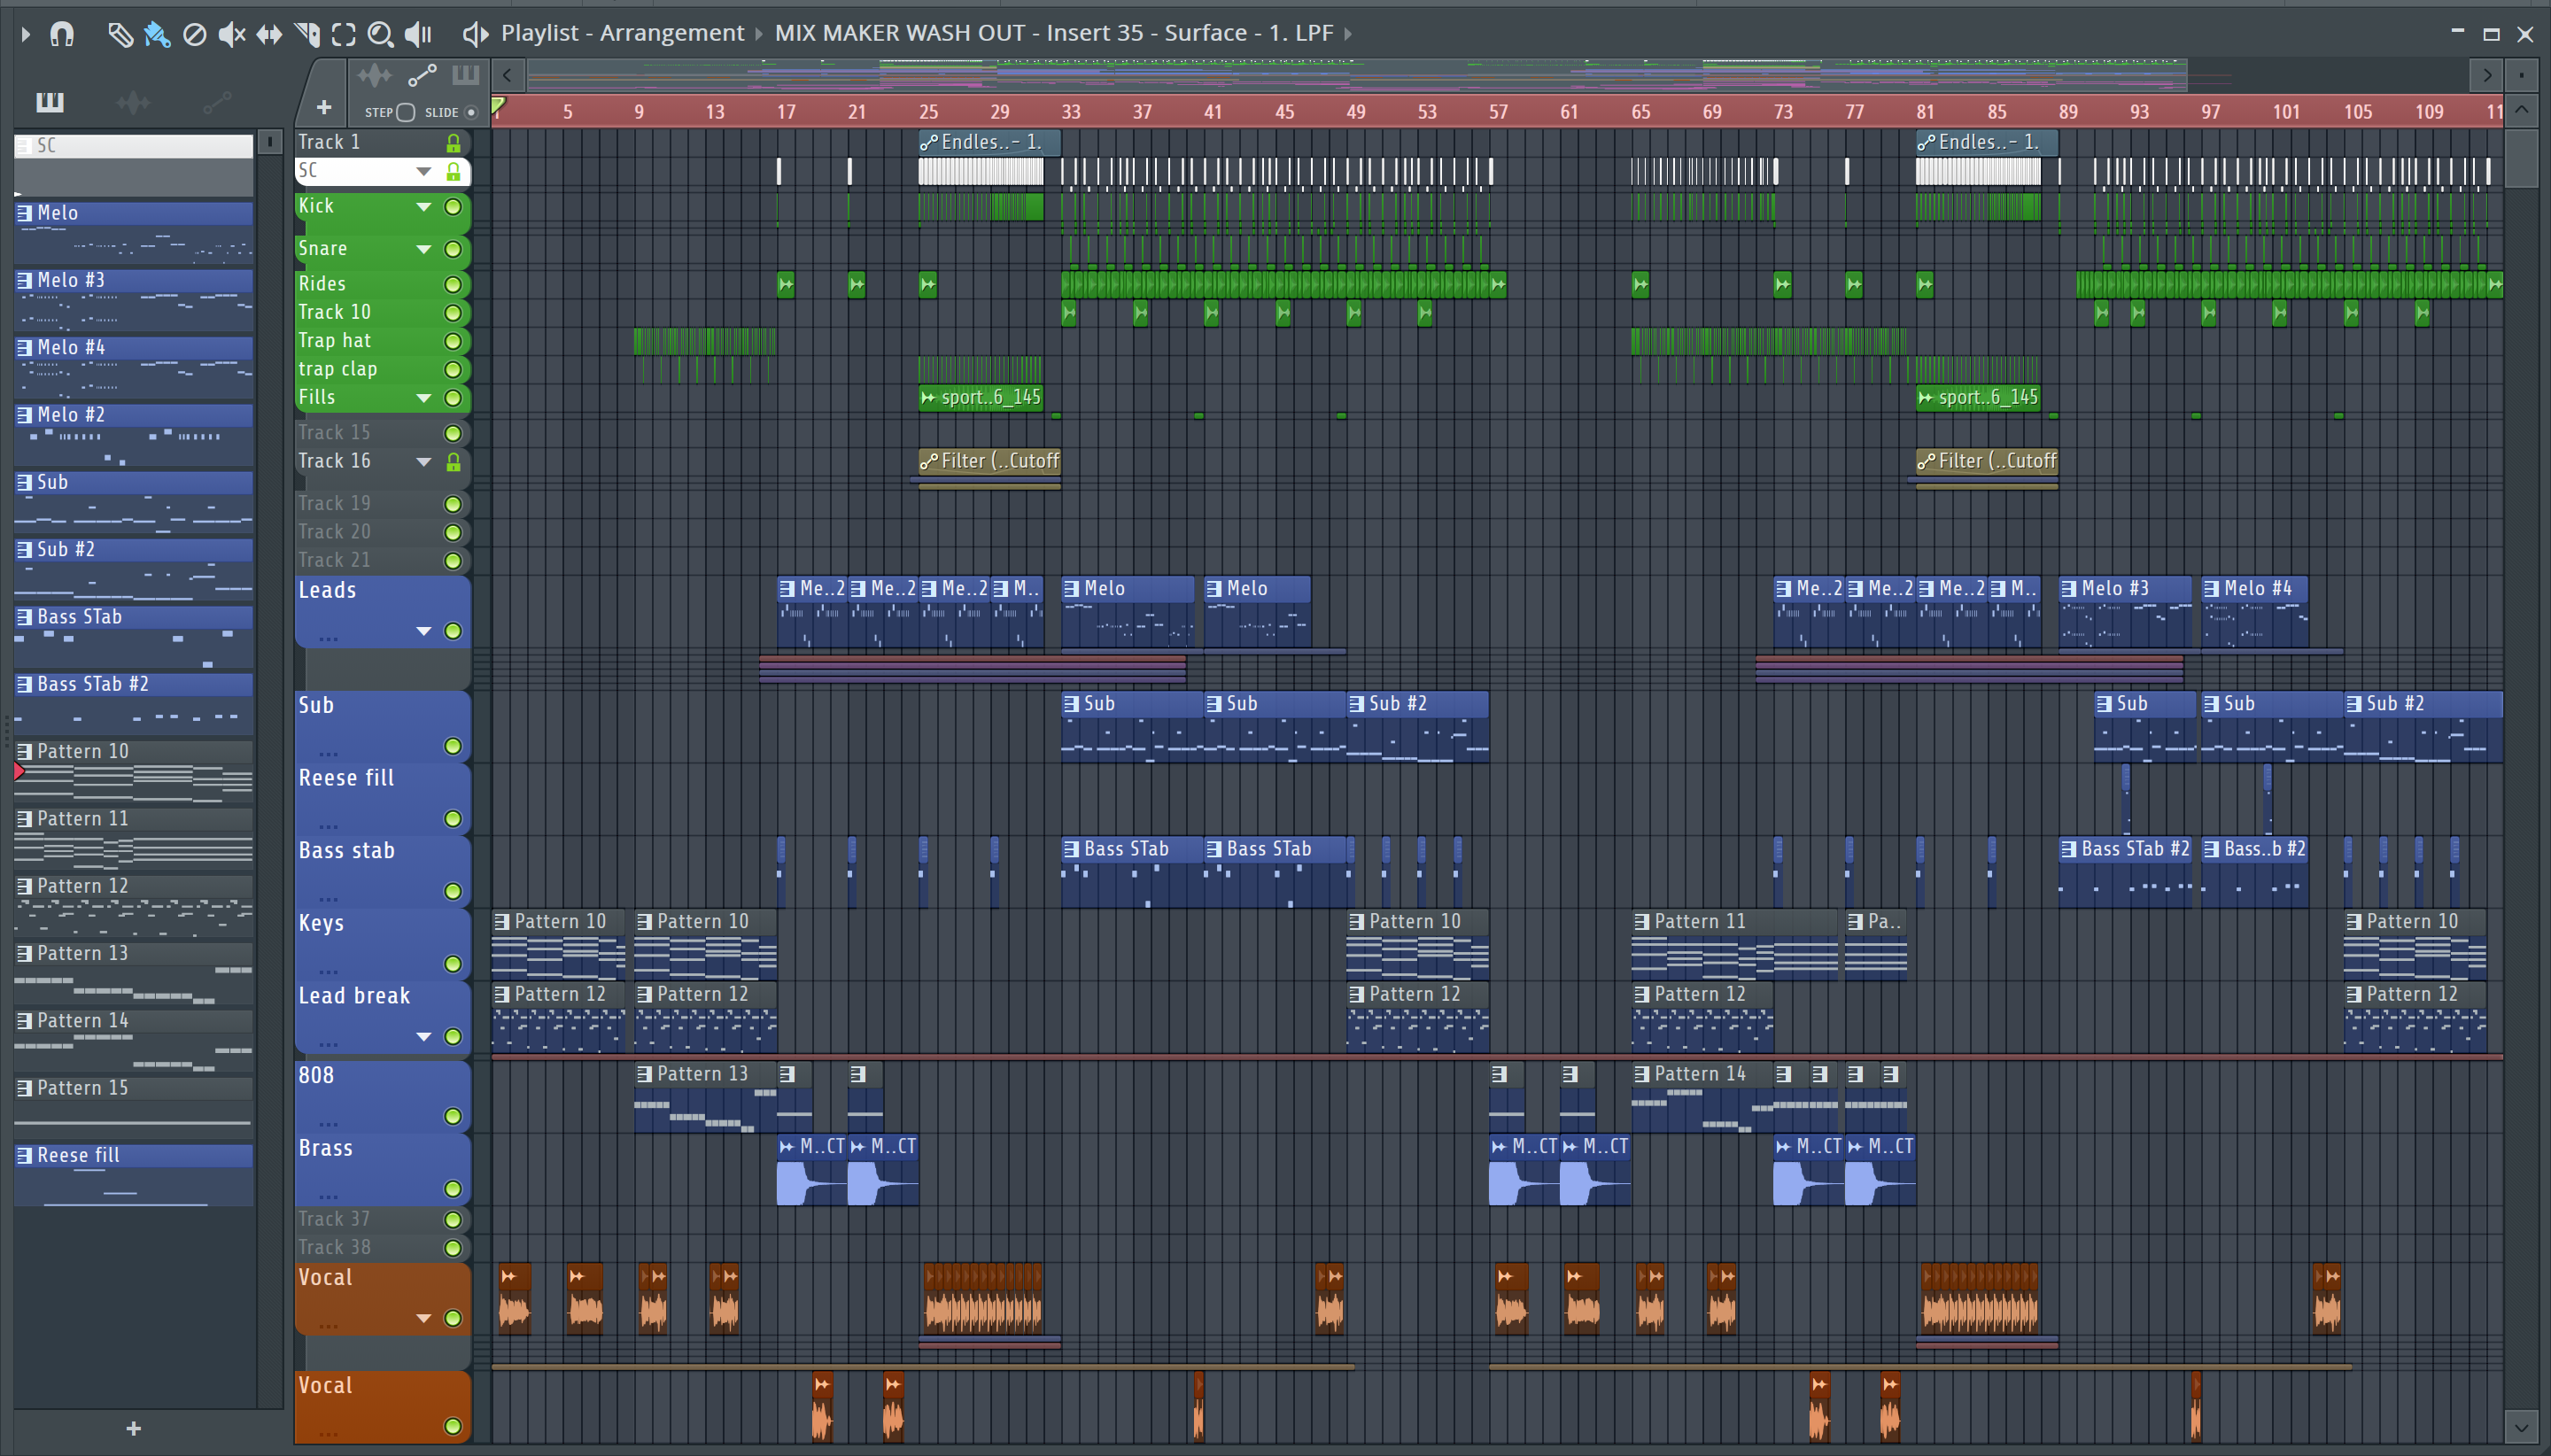Screen dimensions: 2551x1456
Task: Click the overview right arrow button
Action: pos(2486,75)
